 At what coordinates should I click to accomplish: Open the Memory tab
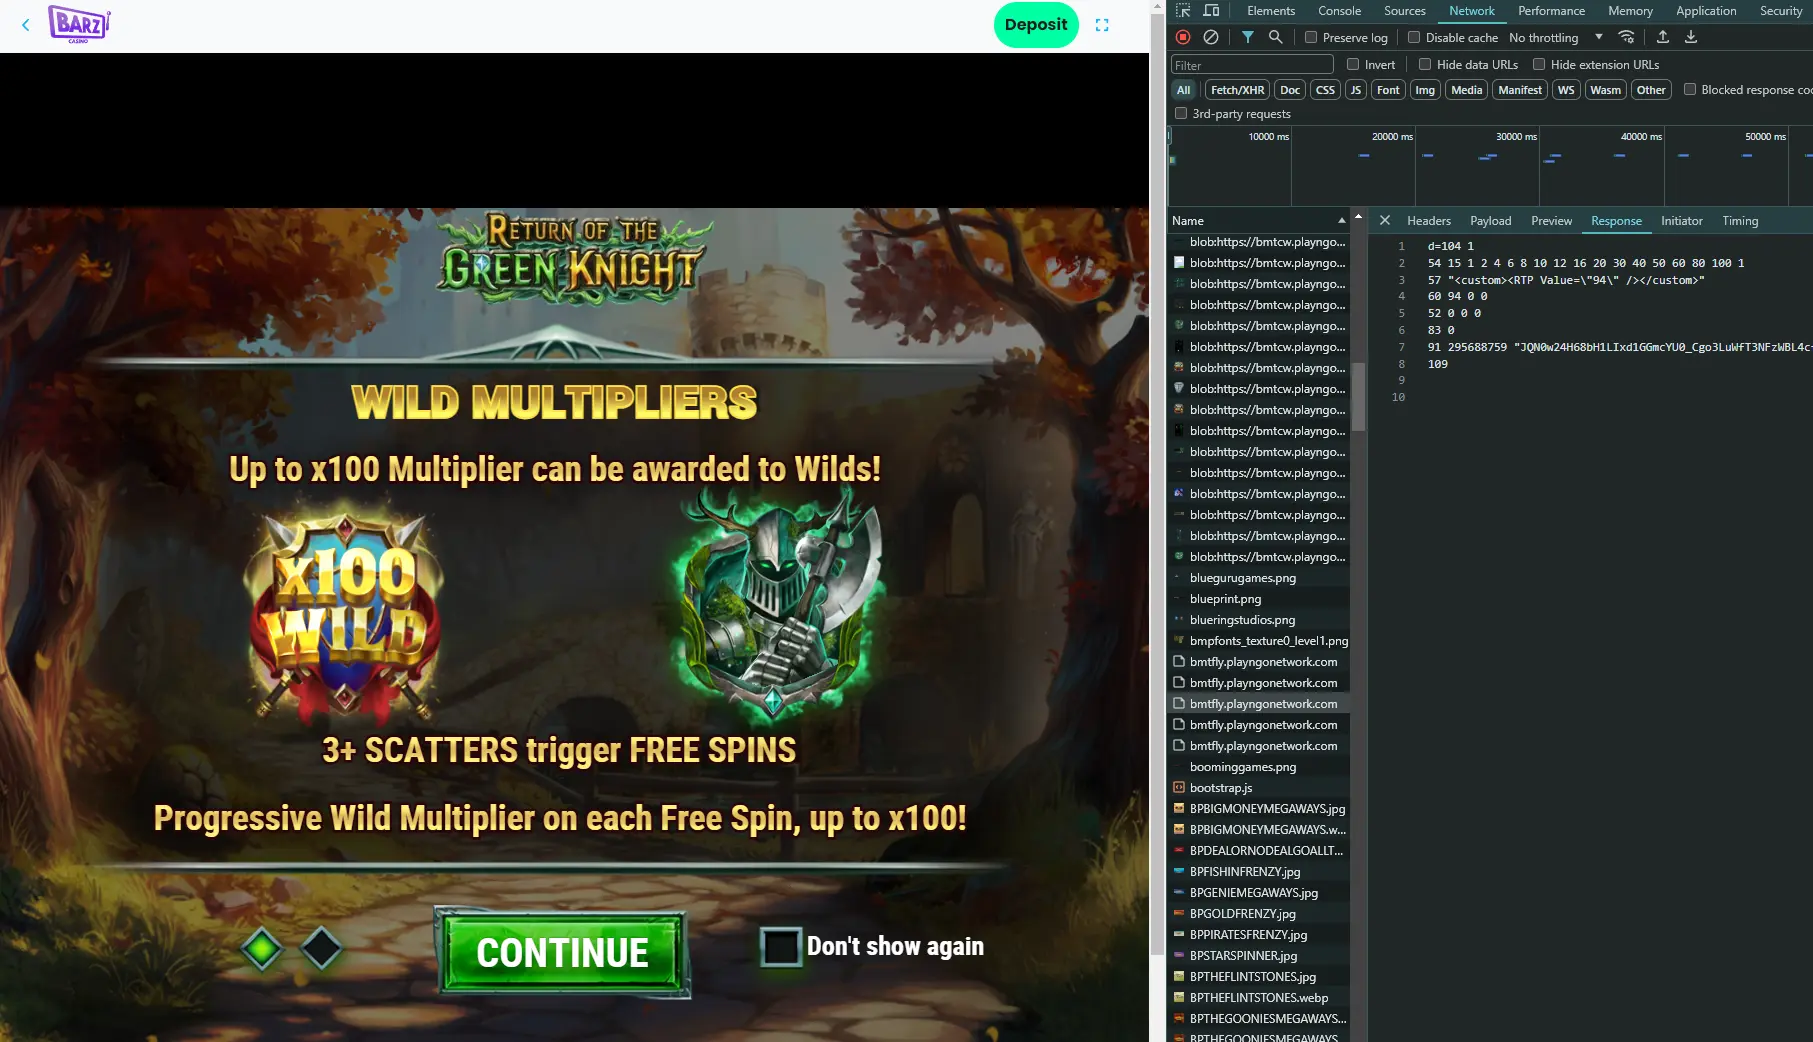[x=1630, y=11]
